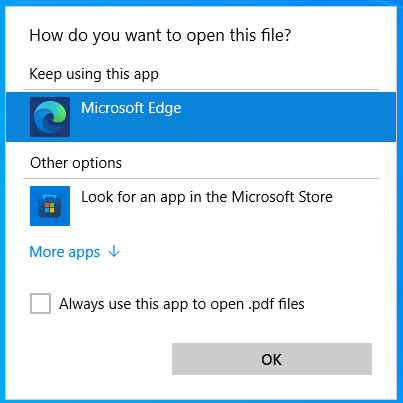Screen dimensions: 403x403
Task: Click the Microsoft Store bag icon
Action: (x=50, y=206)
